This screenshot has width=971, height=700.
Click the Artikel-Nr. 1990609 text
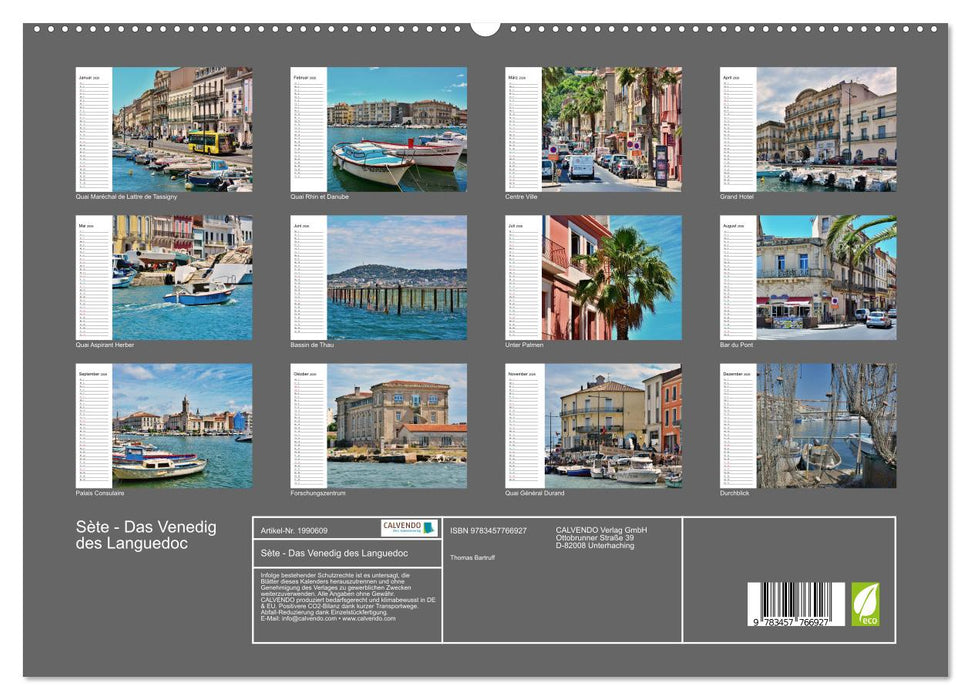click(x=296, y=529)
